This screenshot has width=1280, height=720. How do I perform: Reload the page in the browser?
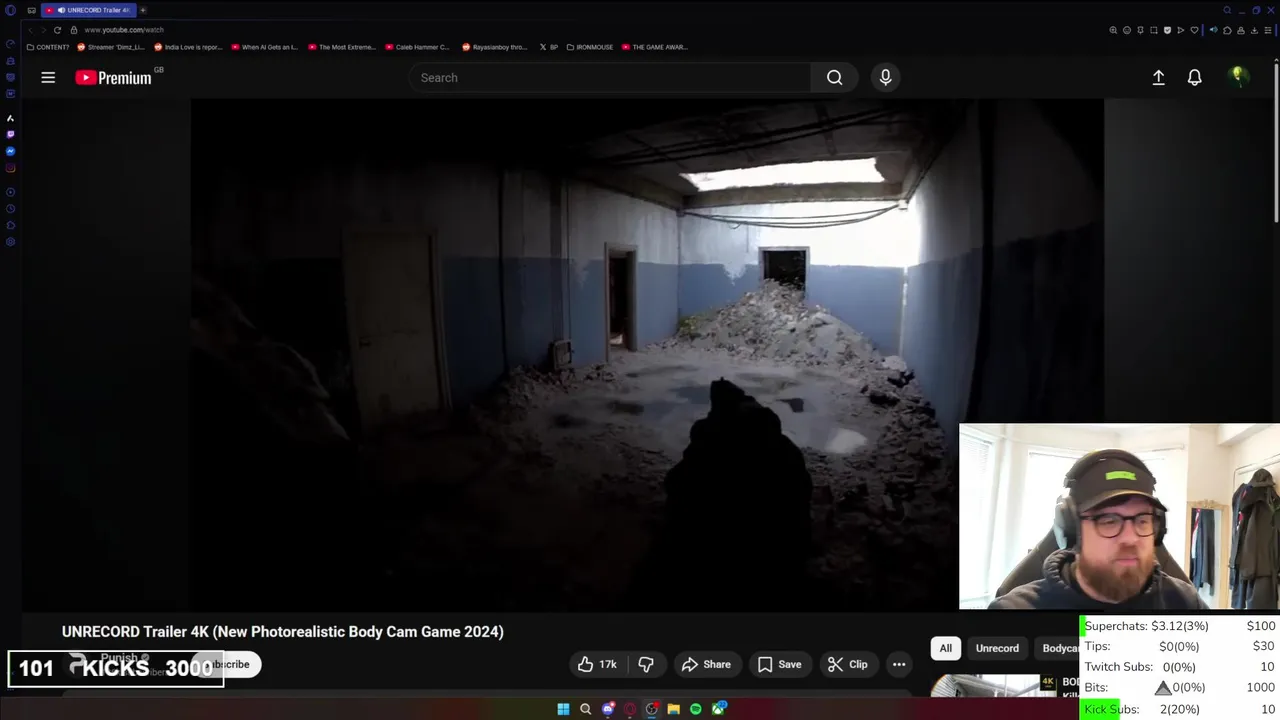tap(57, 30)
